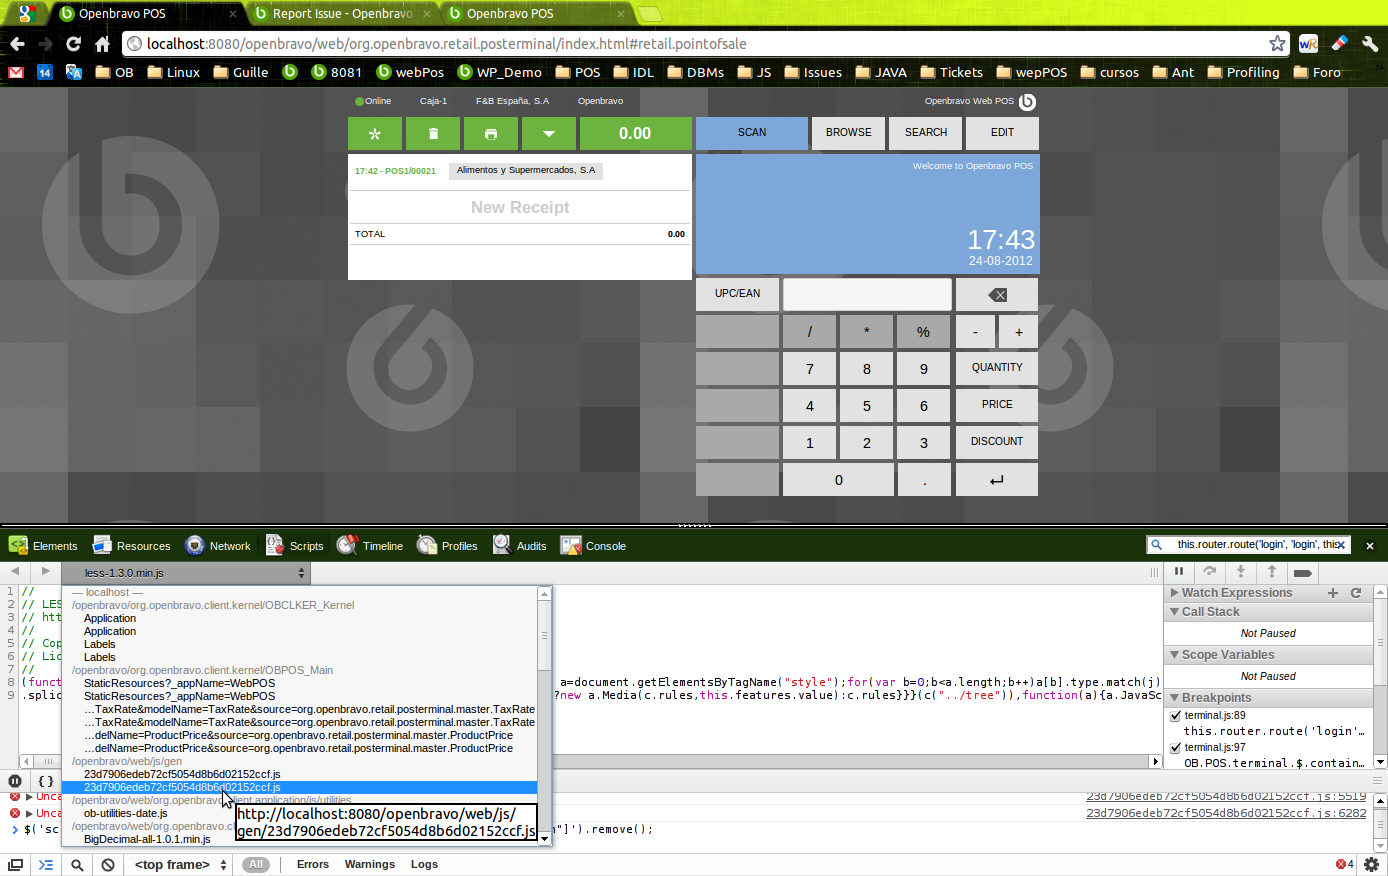The image size is (1388, 876).
Task: Open the Audits panel in DevTools
Action: click(520, 546)
